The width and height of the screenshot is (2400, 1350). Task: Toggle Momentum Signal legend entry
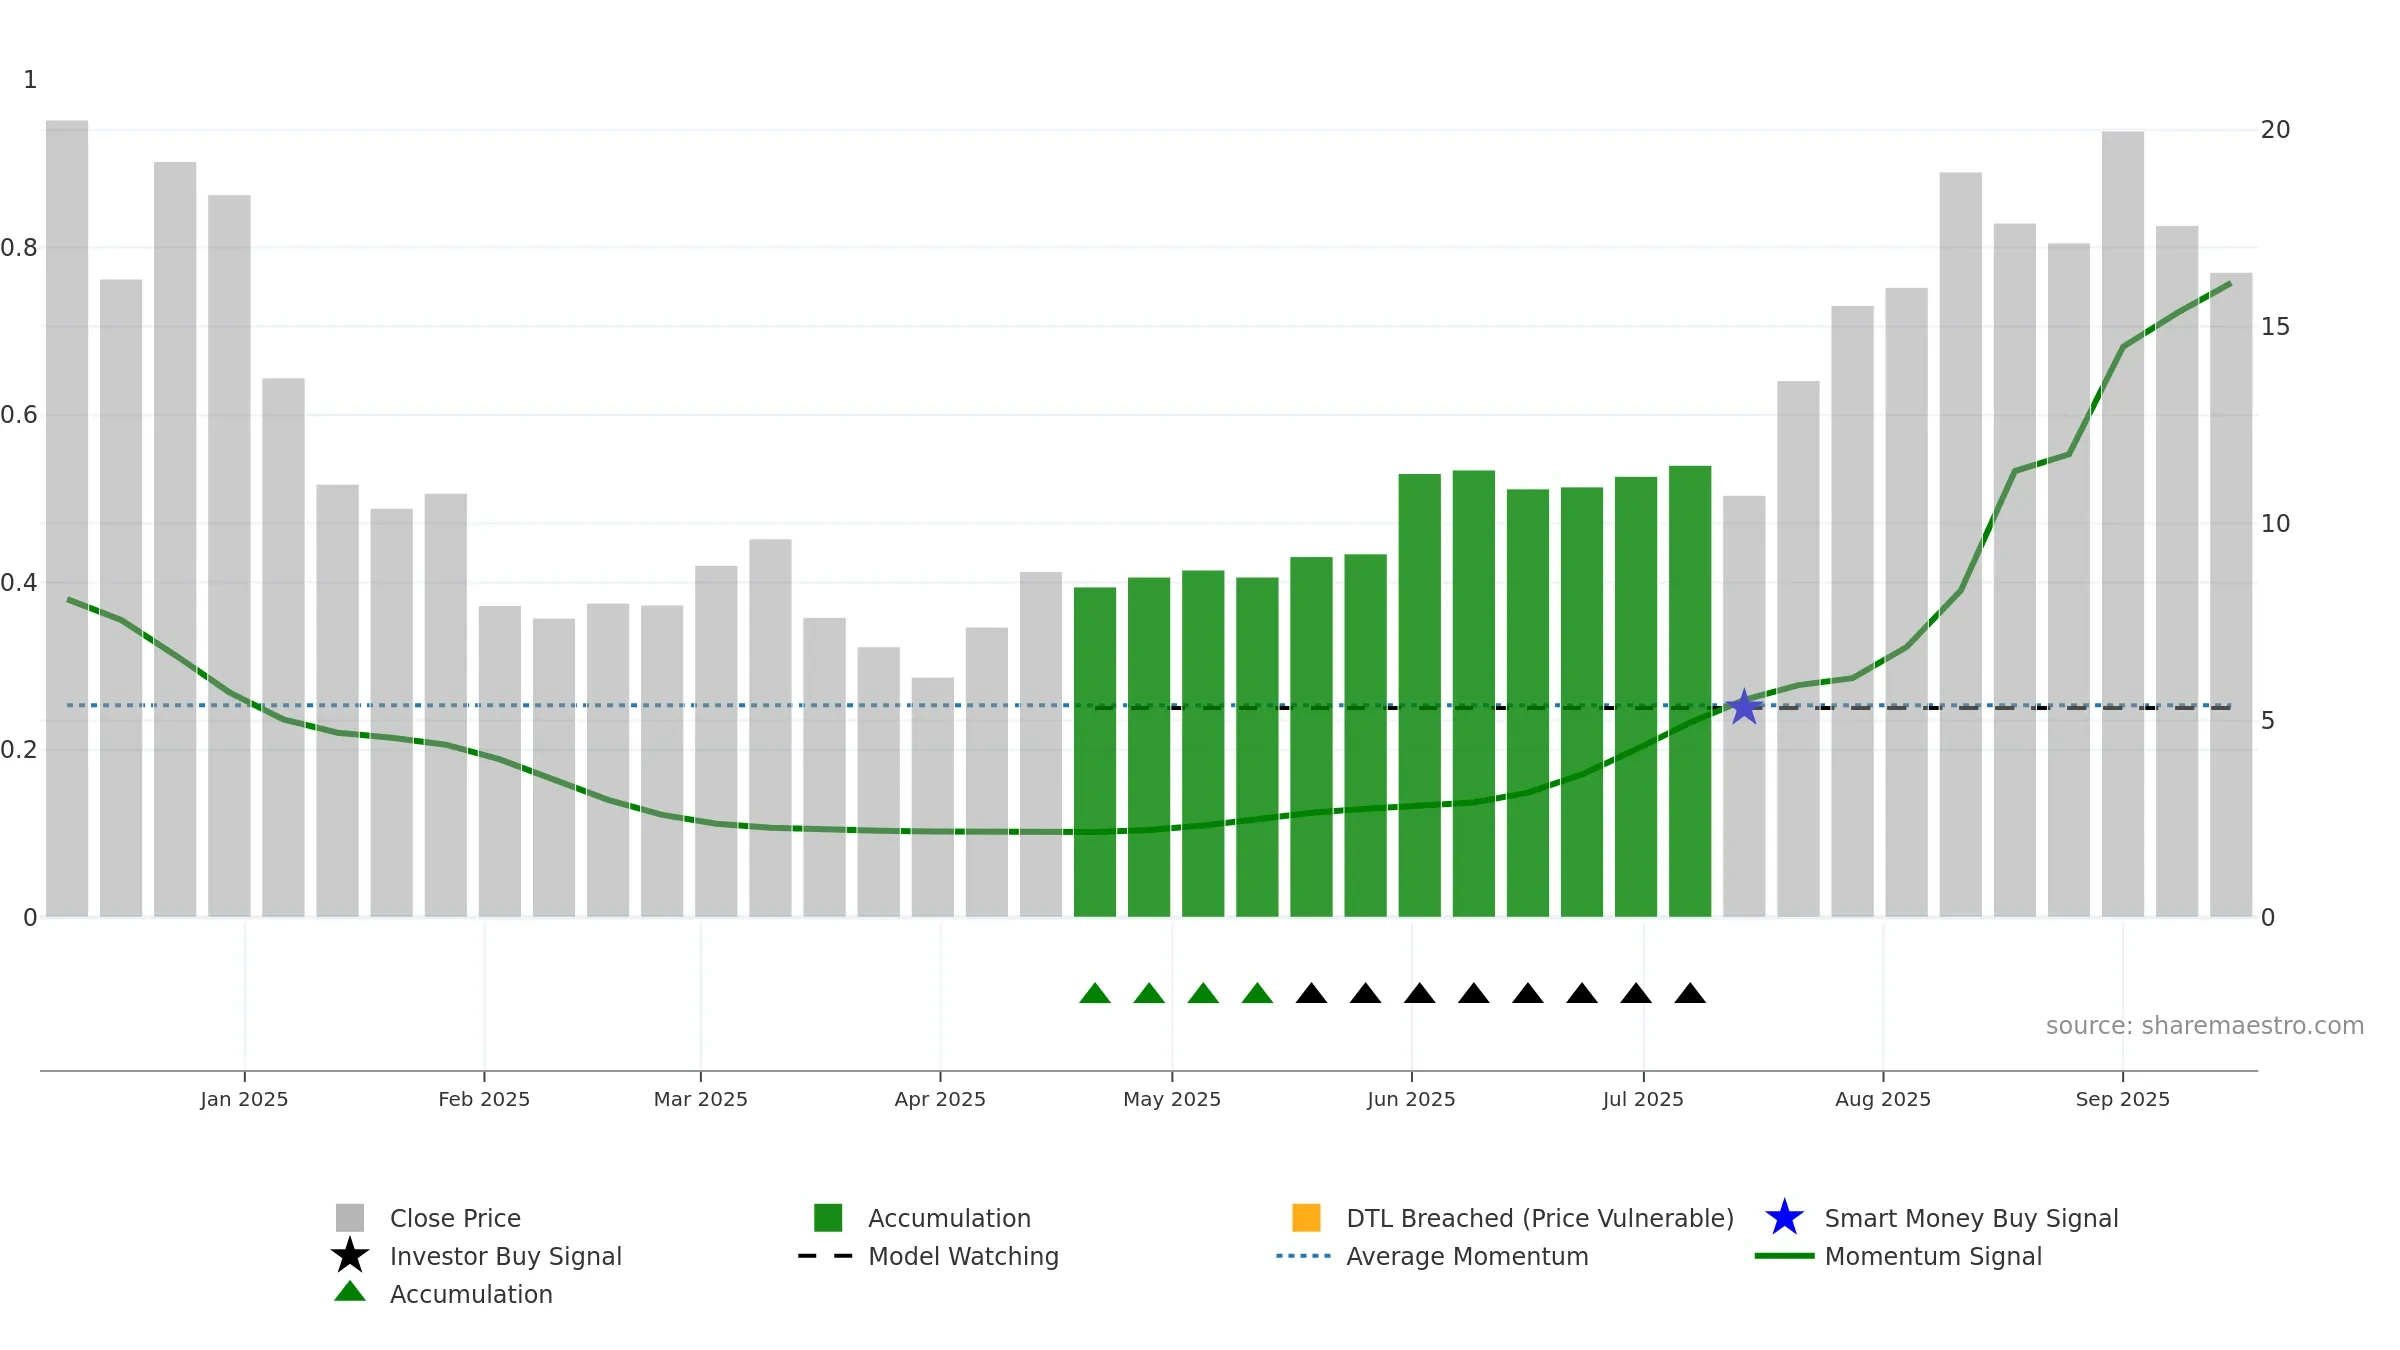coord(1898,1256)
